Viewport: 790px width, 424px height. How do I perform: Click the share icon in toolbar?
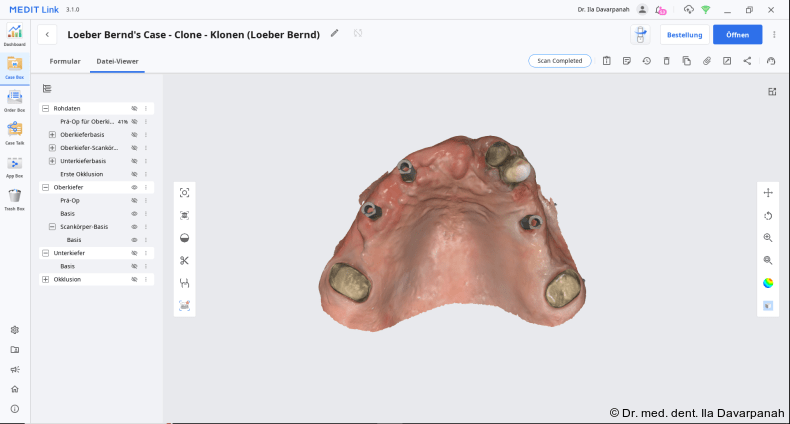pyautogui.click(x=747, y=61)
